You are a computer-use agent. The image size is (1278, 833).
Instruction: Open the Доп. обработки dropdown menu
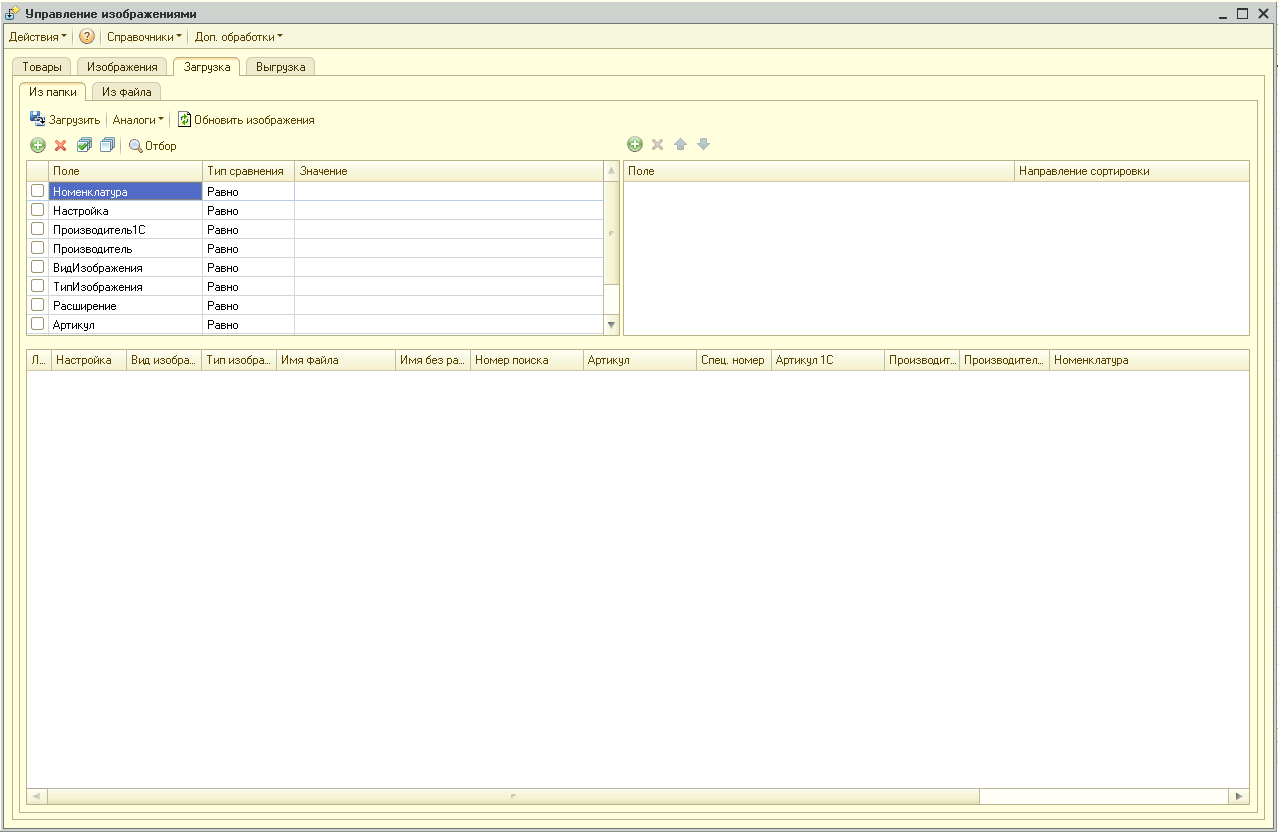click(x=238, y=37)
